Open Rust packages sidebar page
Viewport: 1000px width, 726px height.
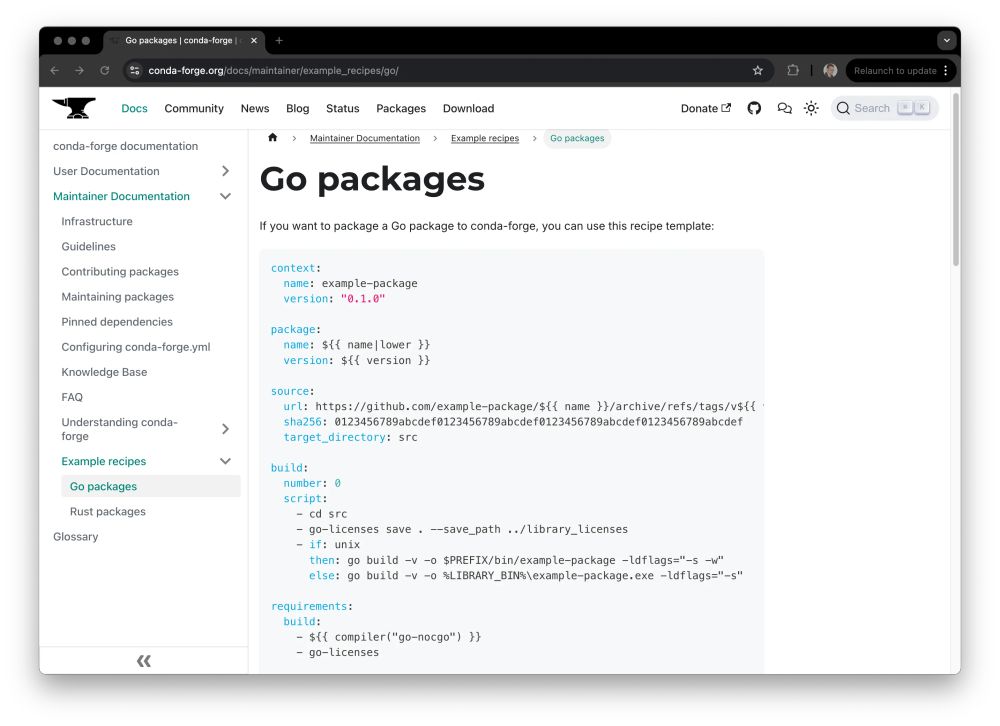click(x=108, y=512)
